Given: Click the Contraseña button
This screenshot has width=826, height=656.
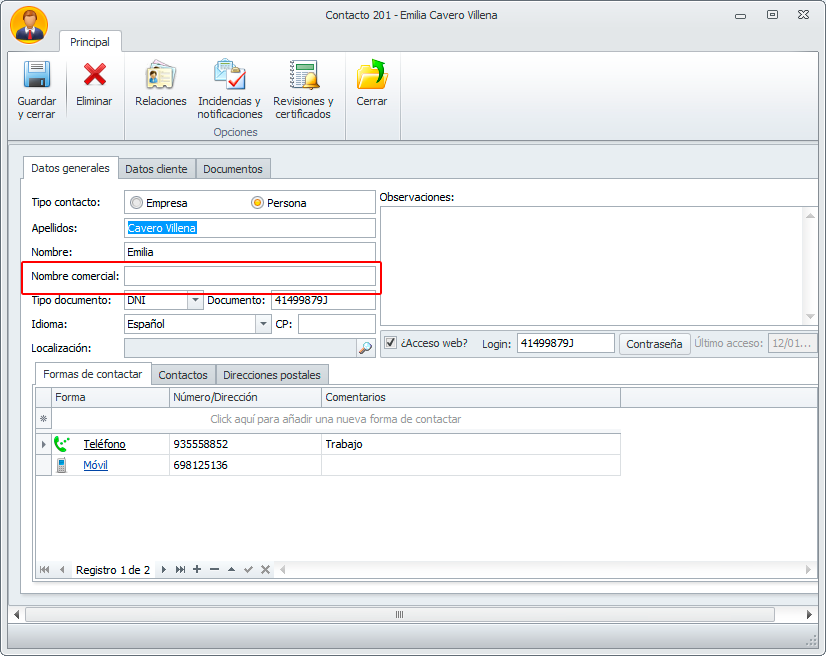Looking at the screenshot, I should pyautogui.click(x=654, y=344).
